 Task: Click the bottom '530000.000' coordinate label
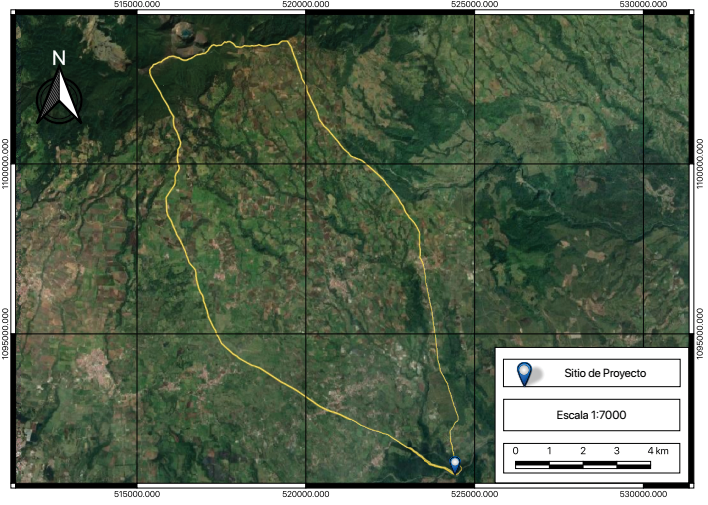[643, 494]
